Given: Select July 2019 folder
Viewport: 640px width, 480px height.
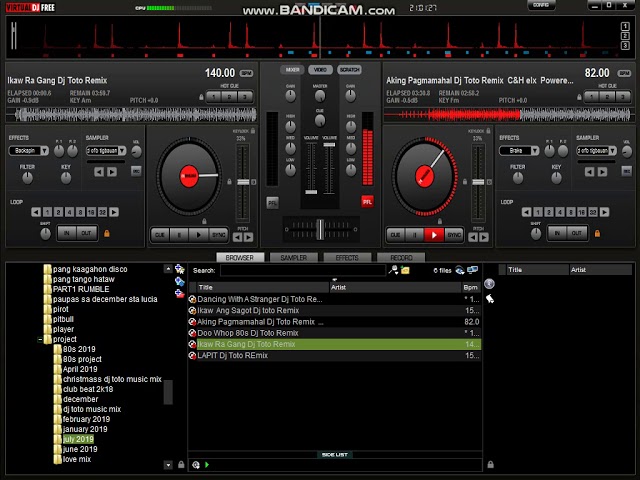Looking at the screenshot, I should (78, 440).
